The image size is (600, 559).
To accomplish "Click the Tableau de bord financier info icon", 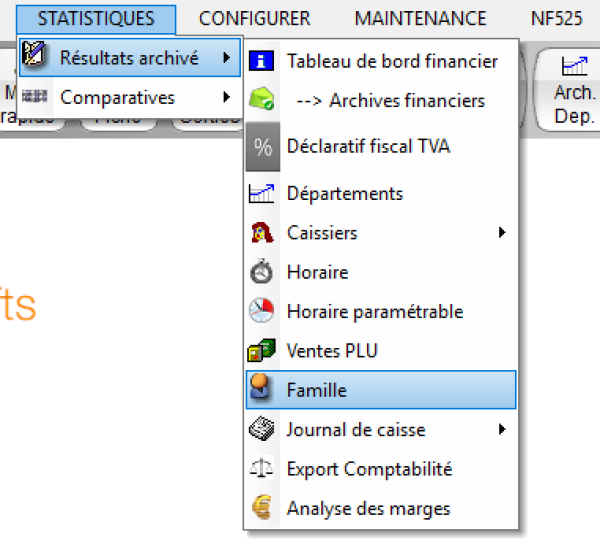I will (x=261, y=61).
